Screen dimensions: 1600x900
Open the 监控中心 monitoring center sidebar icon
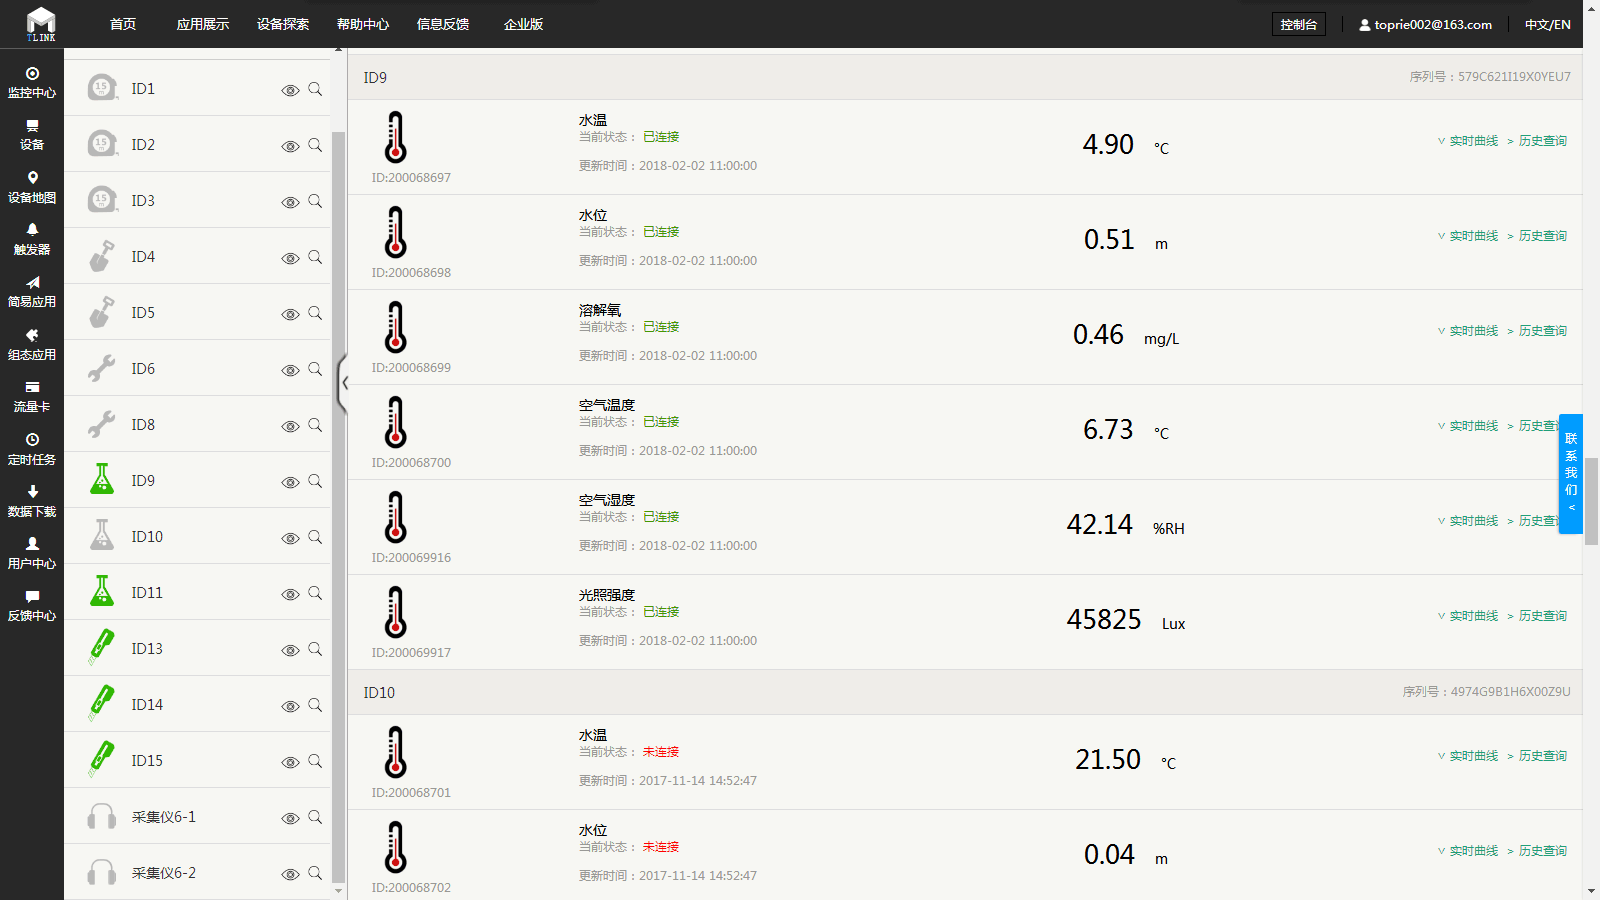click(32, 74)
